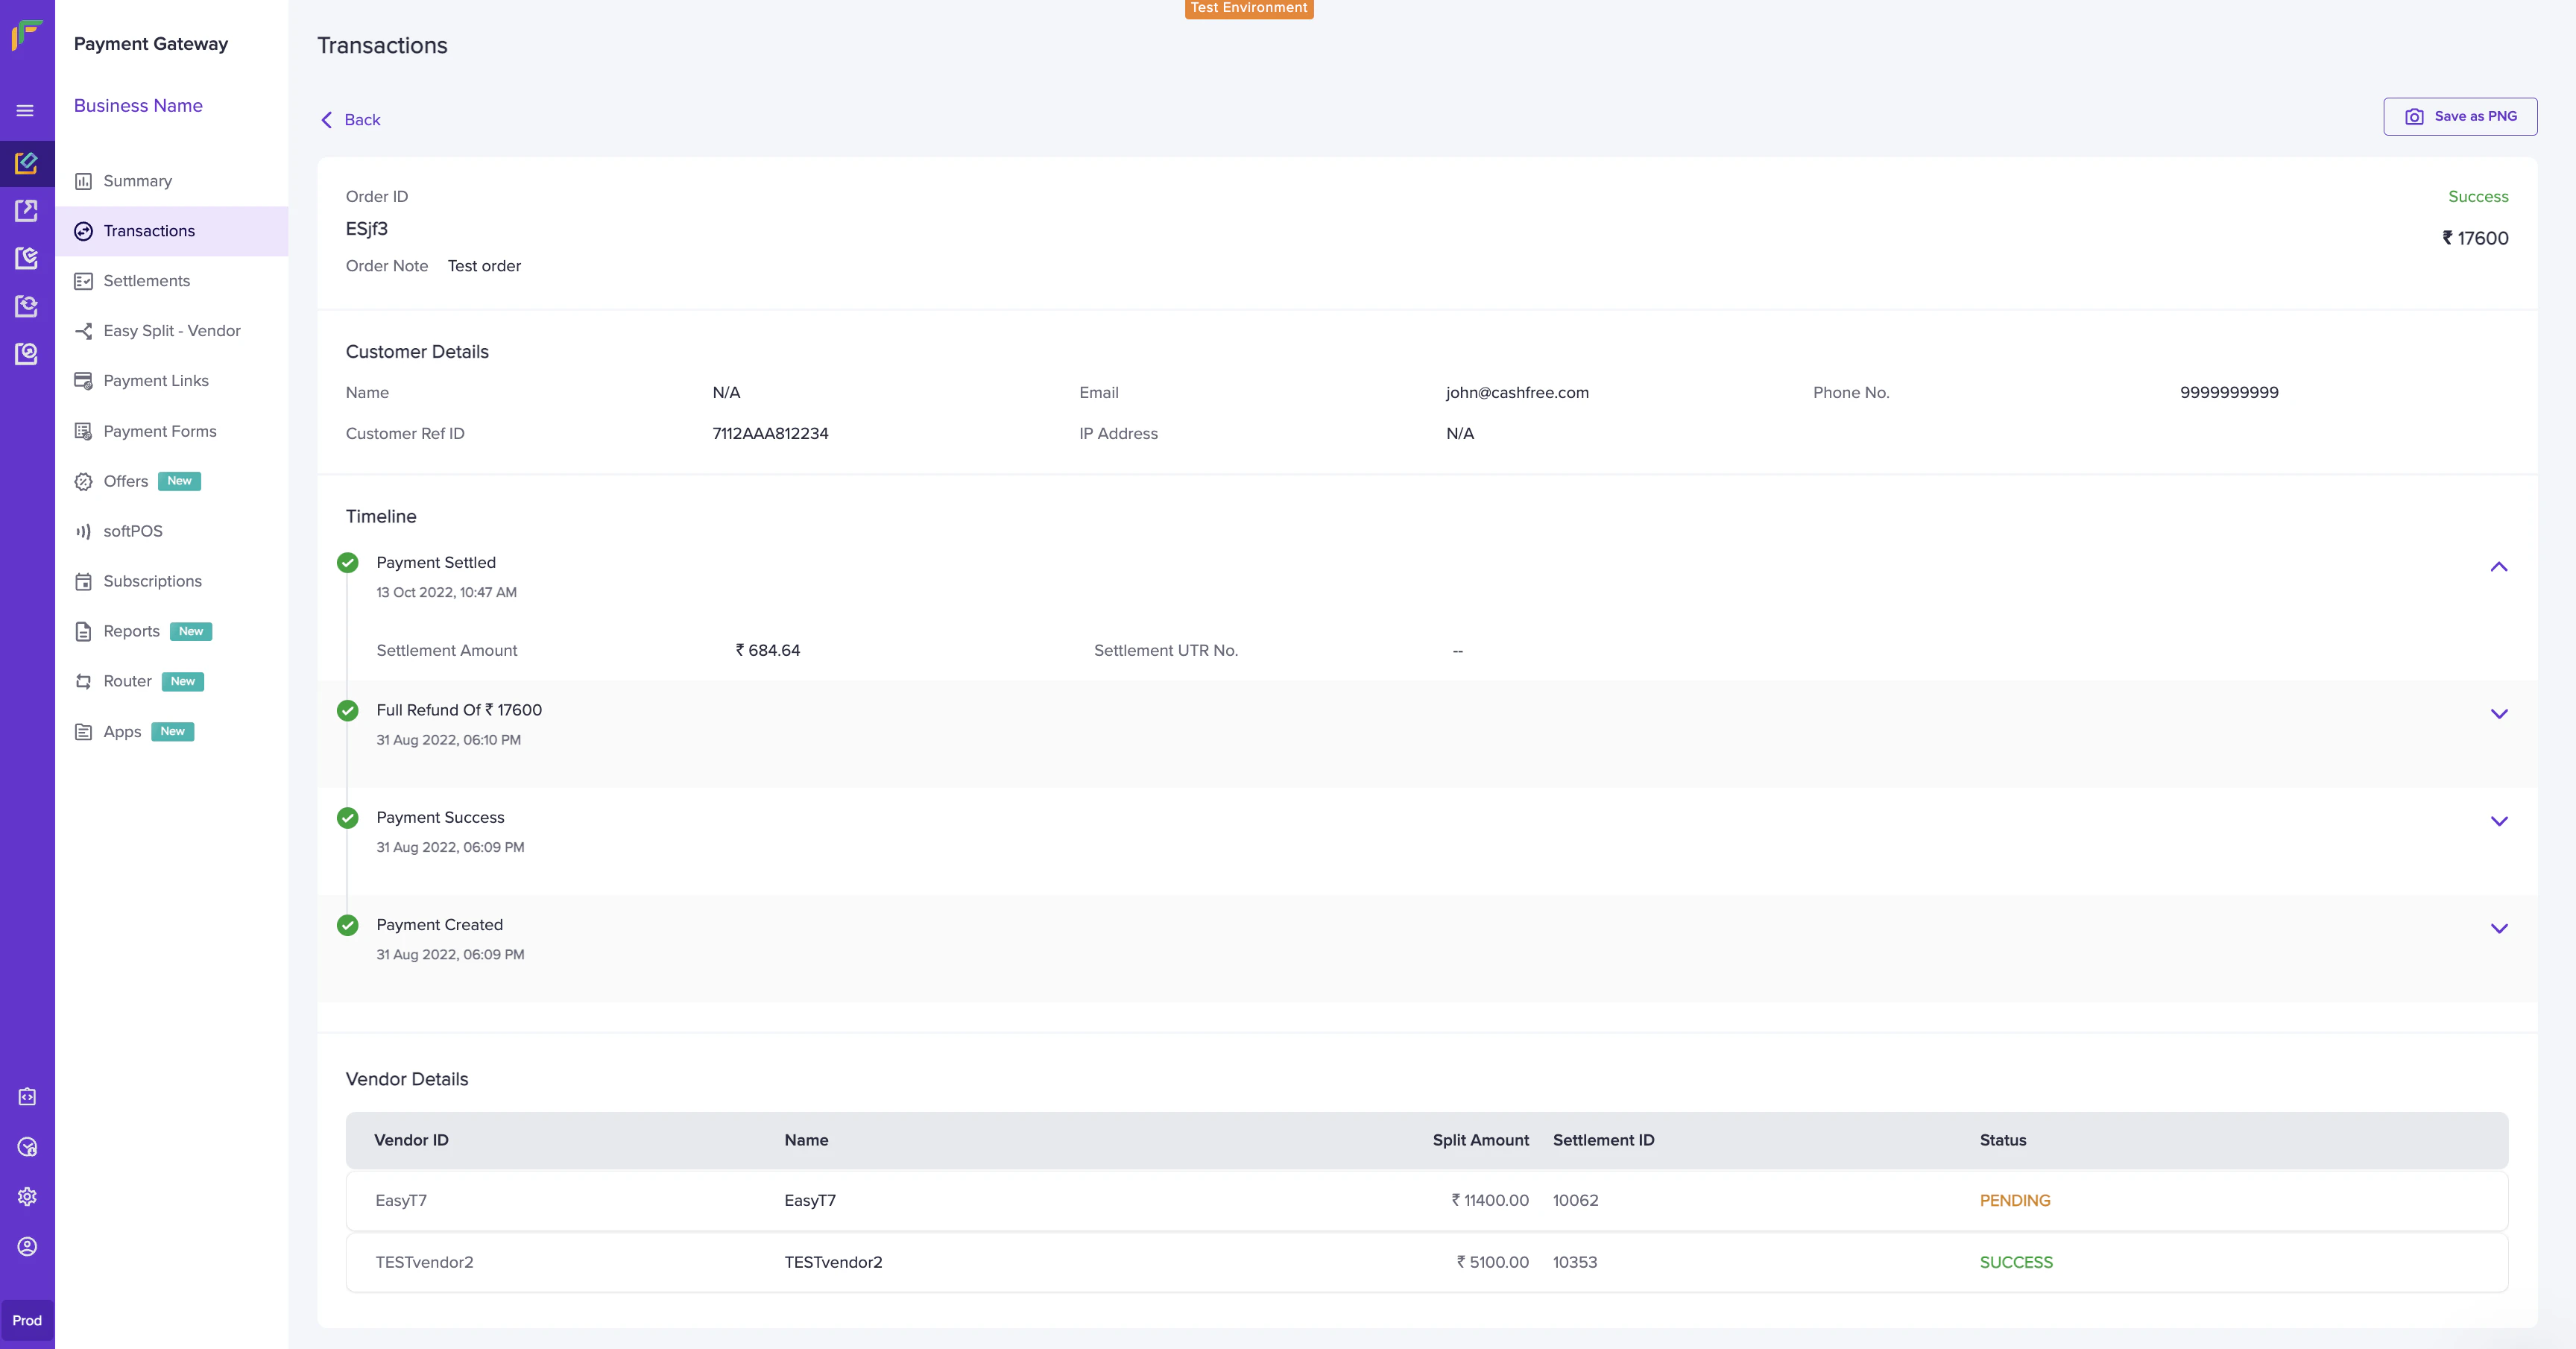Click the Prod environment switch
This screenshot has height=1349, width=2576.
[x=27, y=1320]
